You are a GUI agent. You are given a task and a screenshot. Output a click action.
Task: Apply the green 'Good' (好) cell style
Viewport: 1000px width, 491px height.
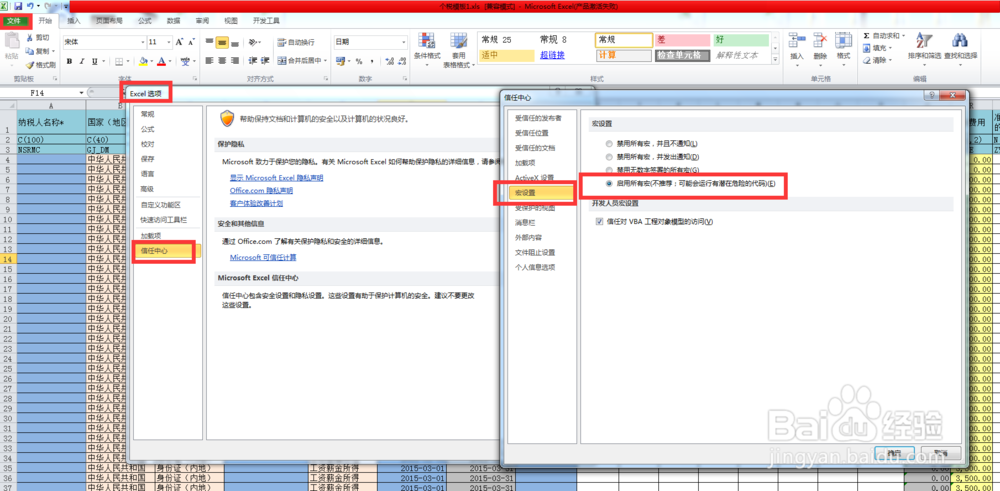pyautogui.click(x=742, y=40)
